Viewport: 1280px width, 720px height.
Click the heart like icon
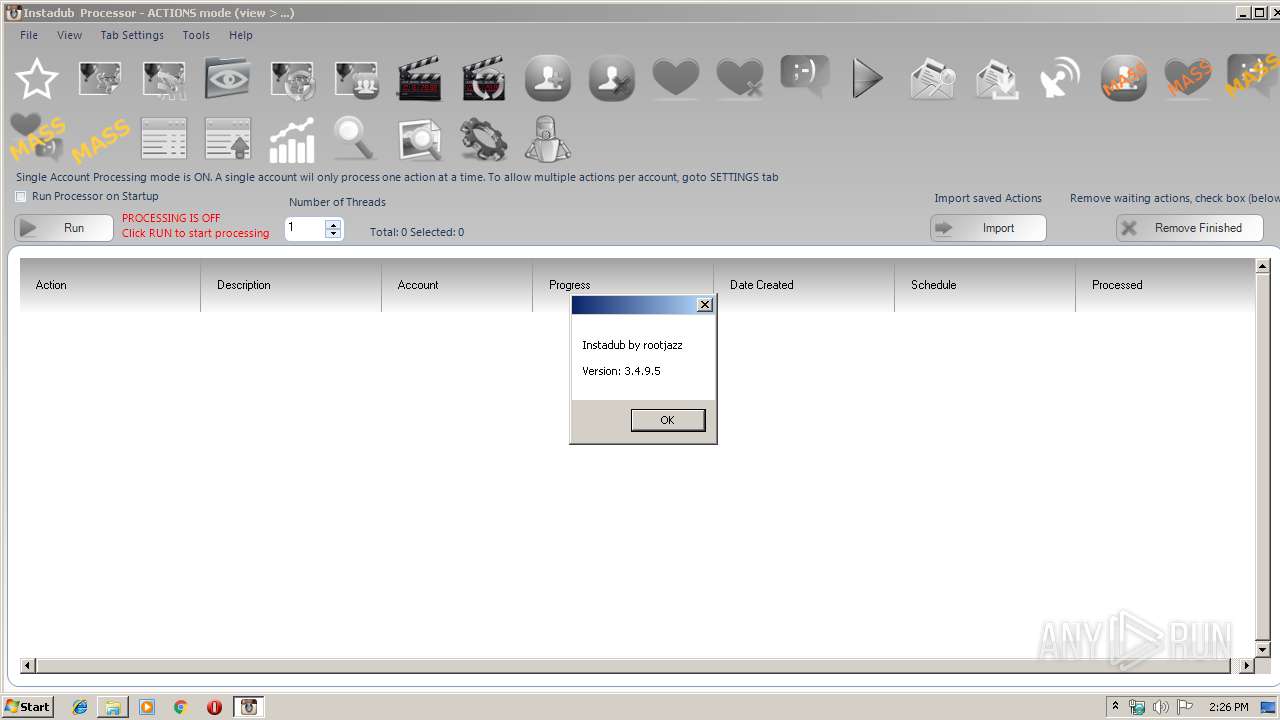click(676, 78)
